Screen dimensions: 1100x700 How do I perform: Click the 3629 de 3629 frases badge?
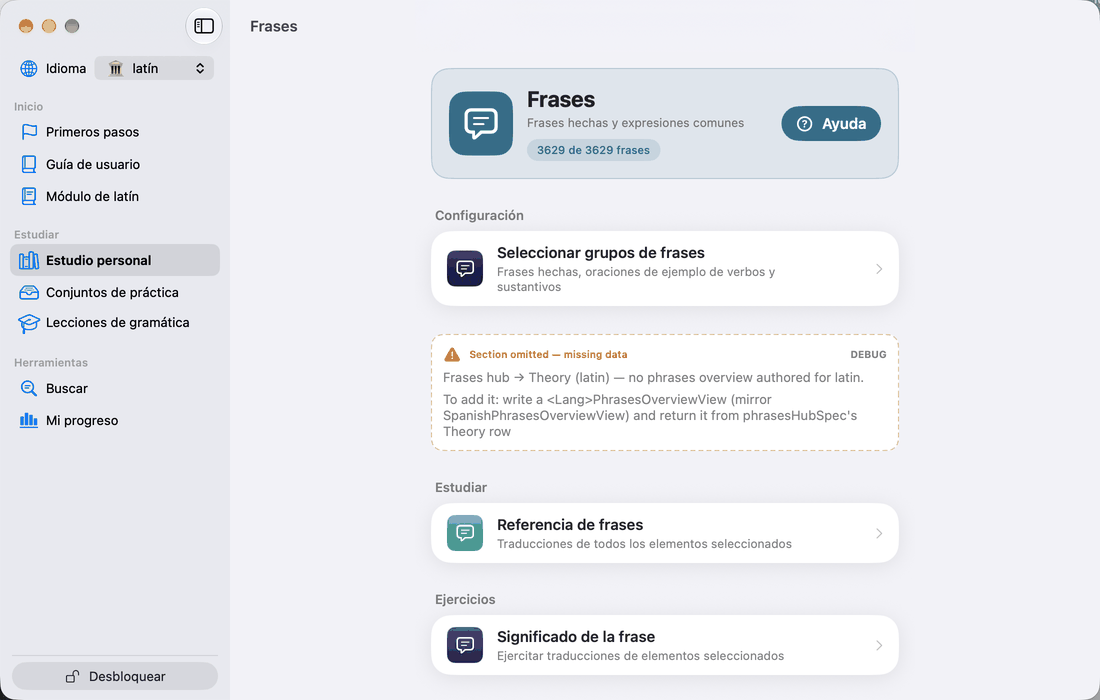tap(593, 150)
